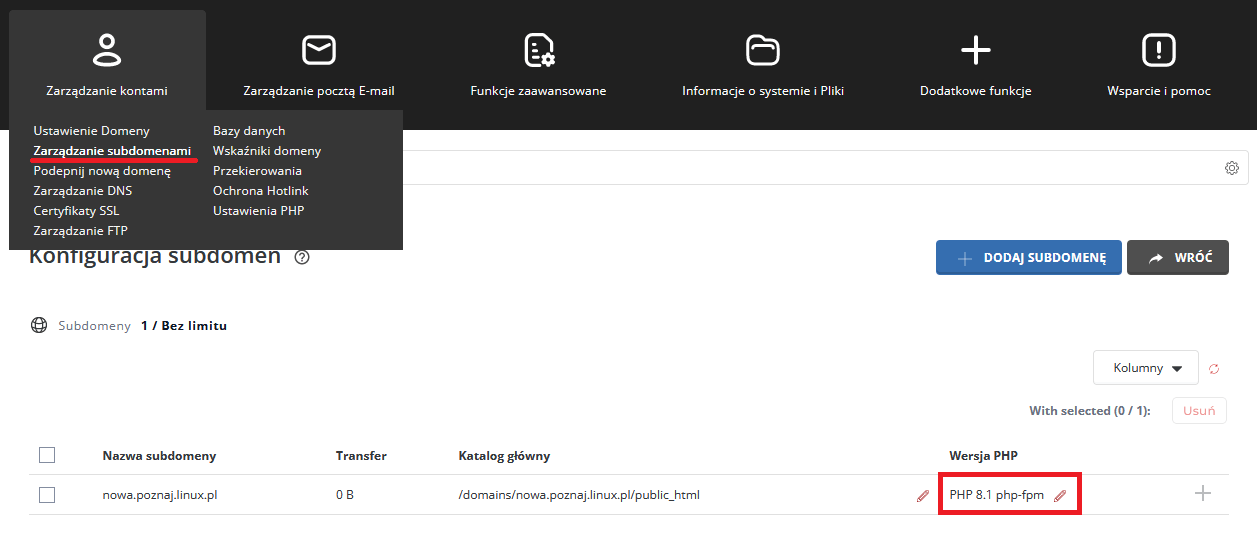Expand the nowa.poznaj.linux.pl row plus icon
The image size is (1257, 535).
coord(1202,493)
